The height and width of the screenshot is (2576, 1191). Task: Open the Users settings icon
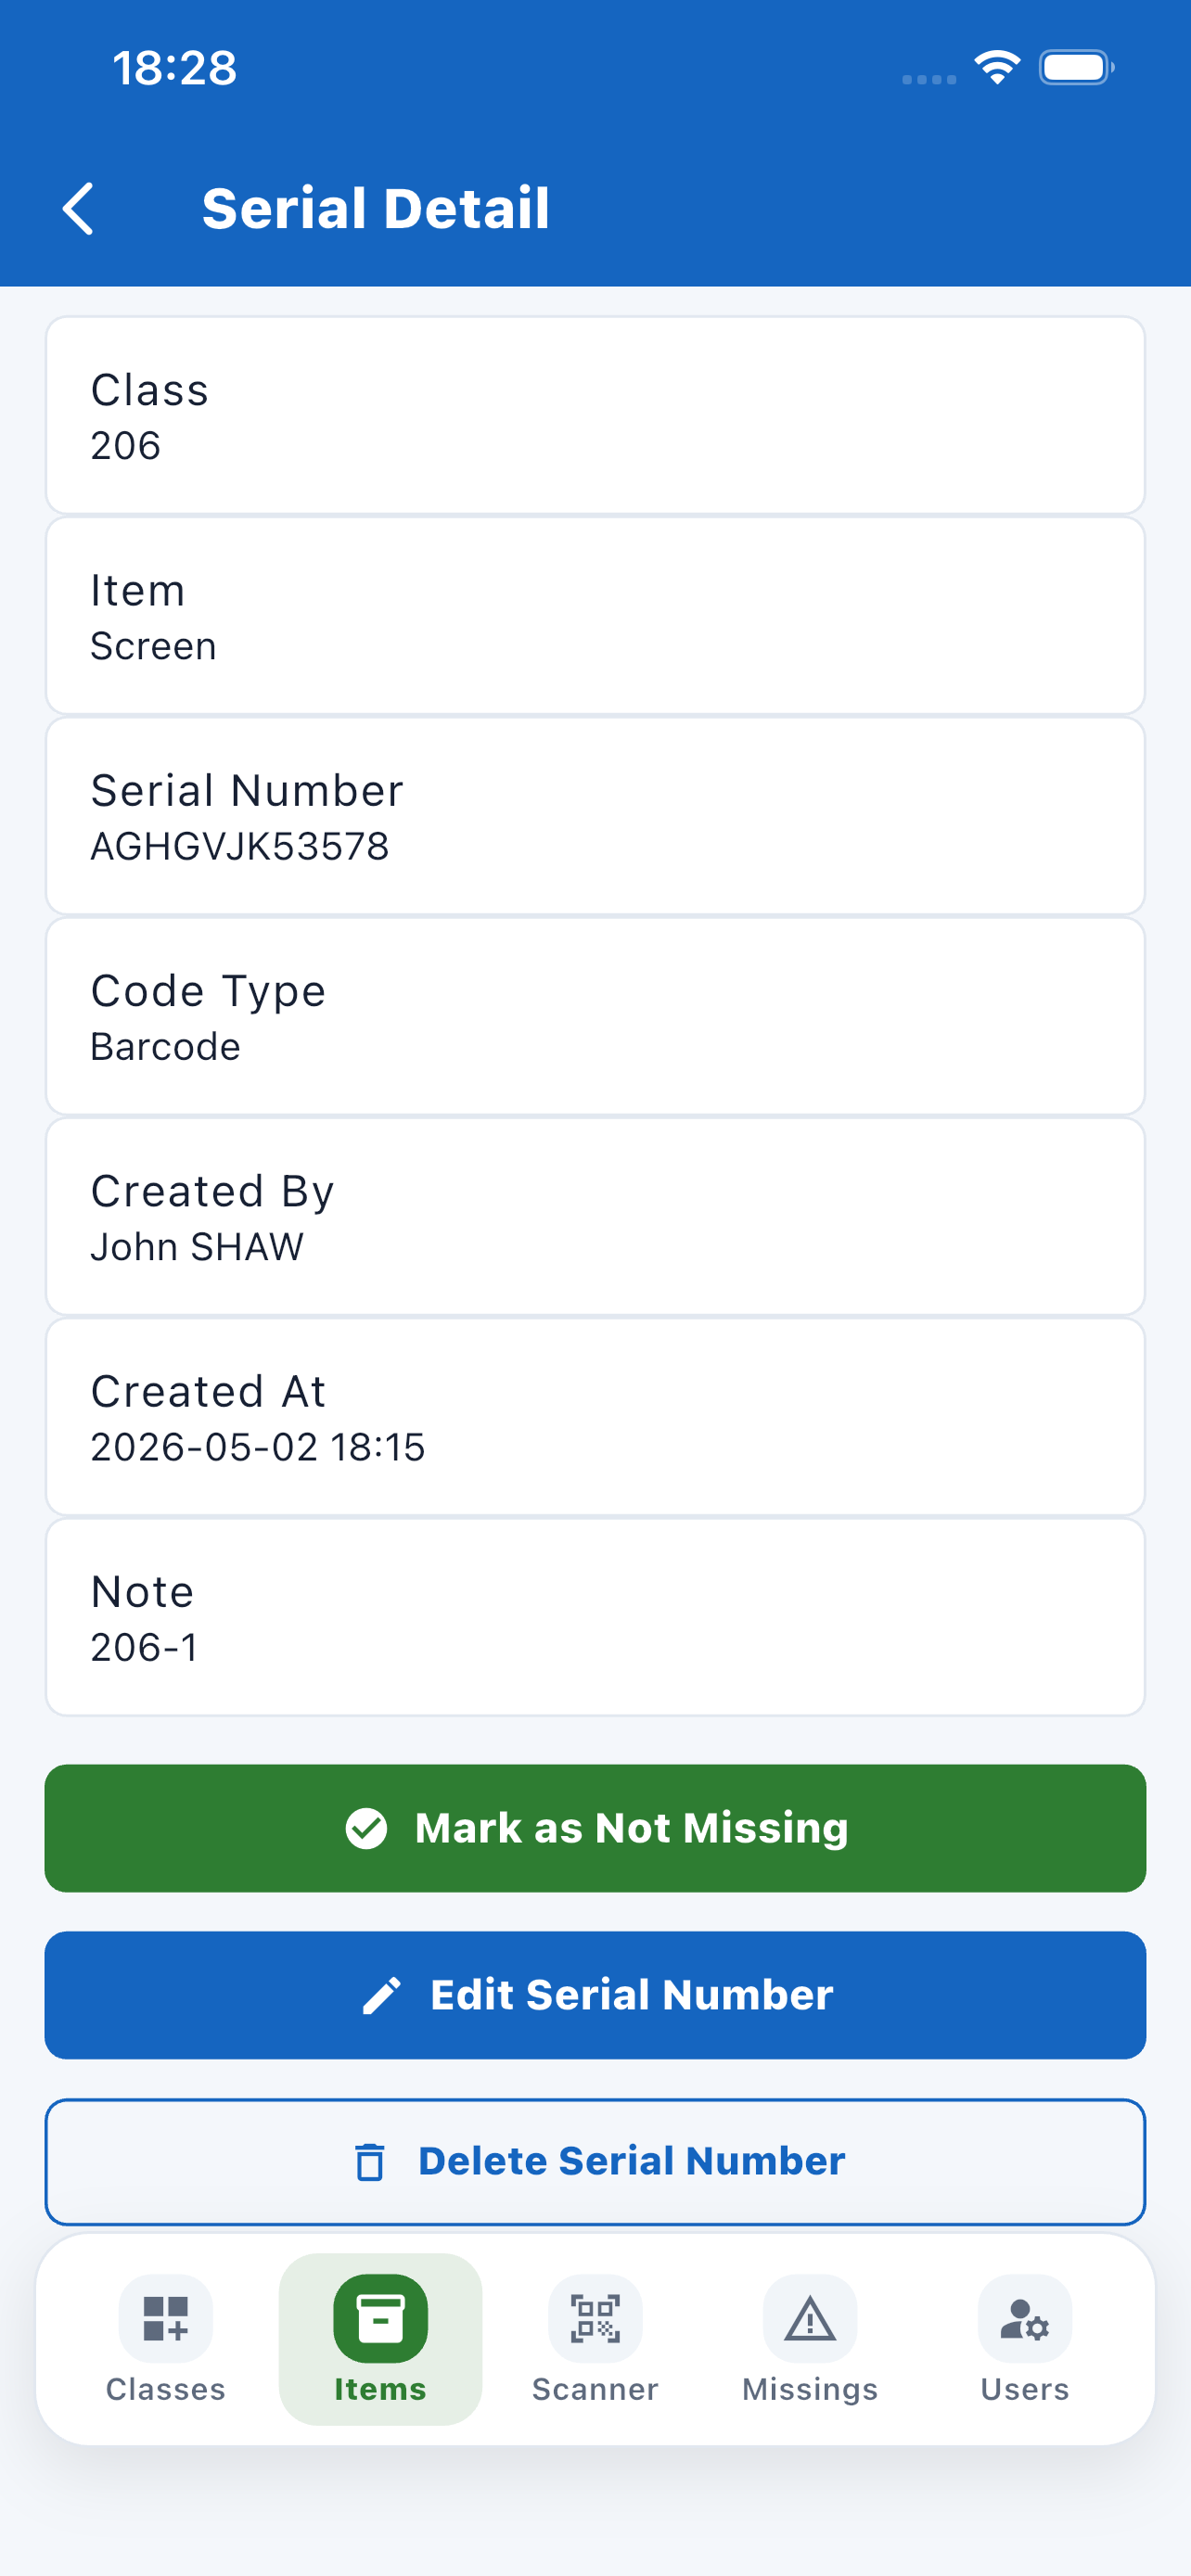click(1025, 2318)
